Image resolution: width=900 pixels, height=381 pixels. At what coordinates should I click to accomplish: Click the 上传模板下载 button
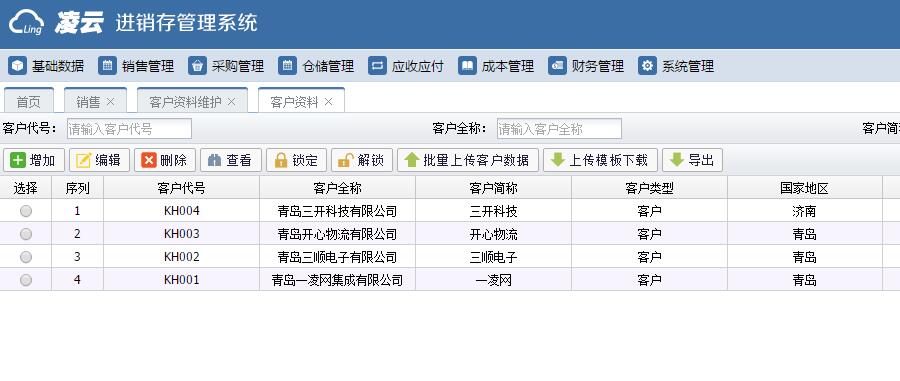click(x=600, y=160)
